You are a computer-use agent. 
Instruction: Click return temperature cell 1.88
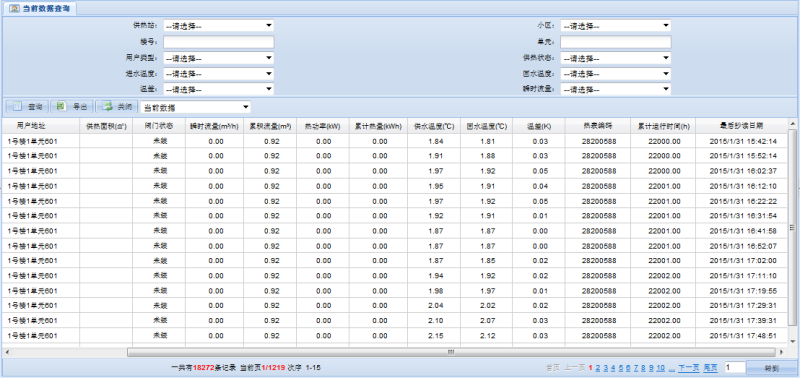click(x=487, y=156)
